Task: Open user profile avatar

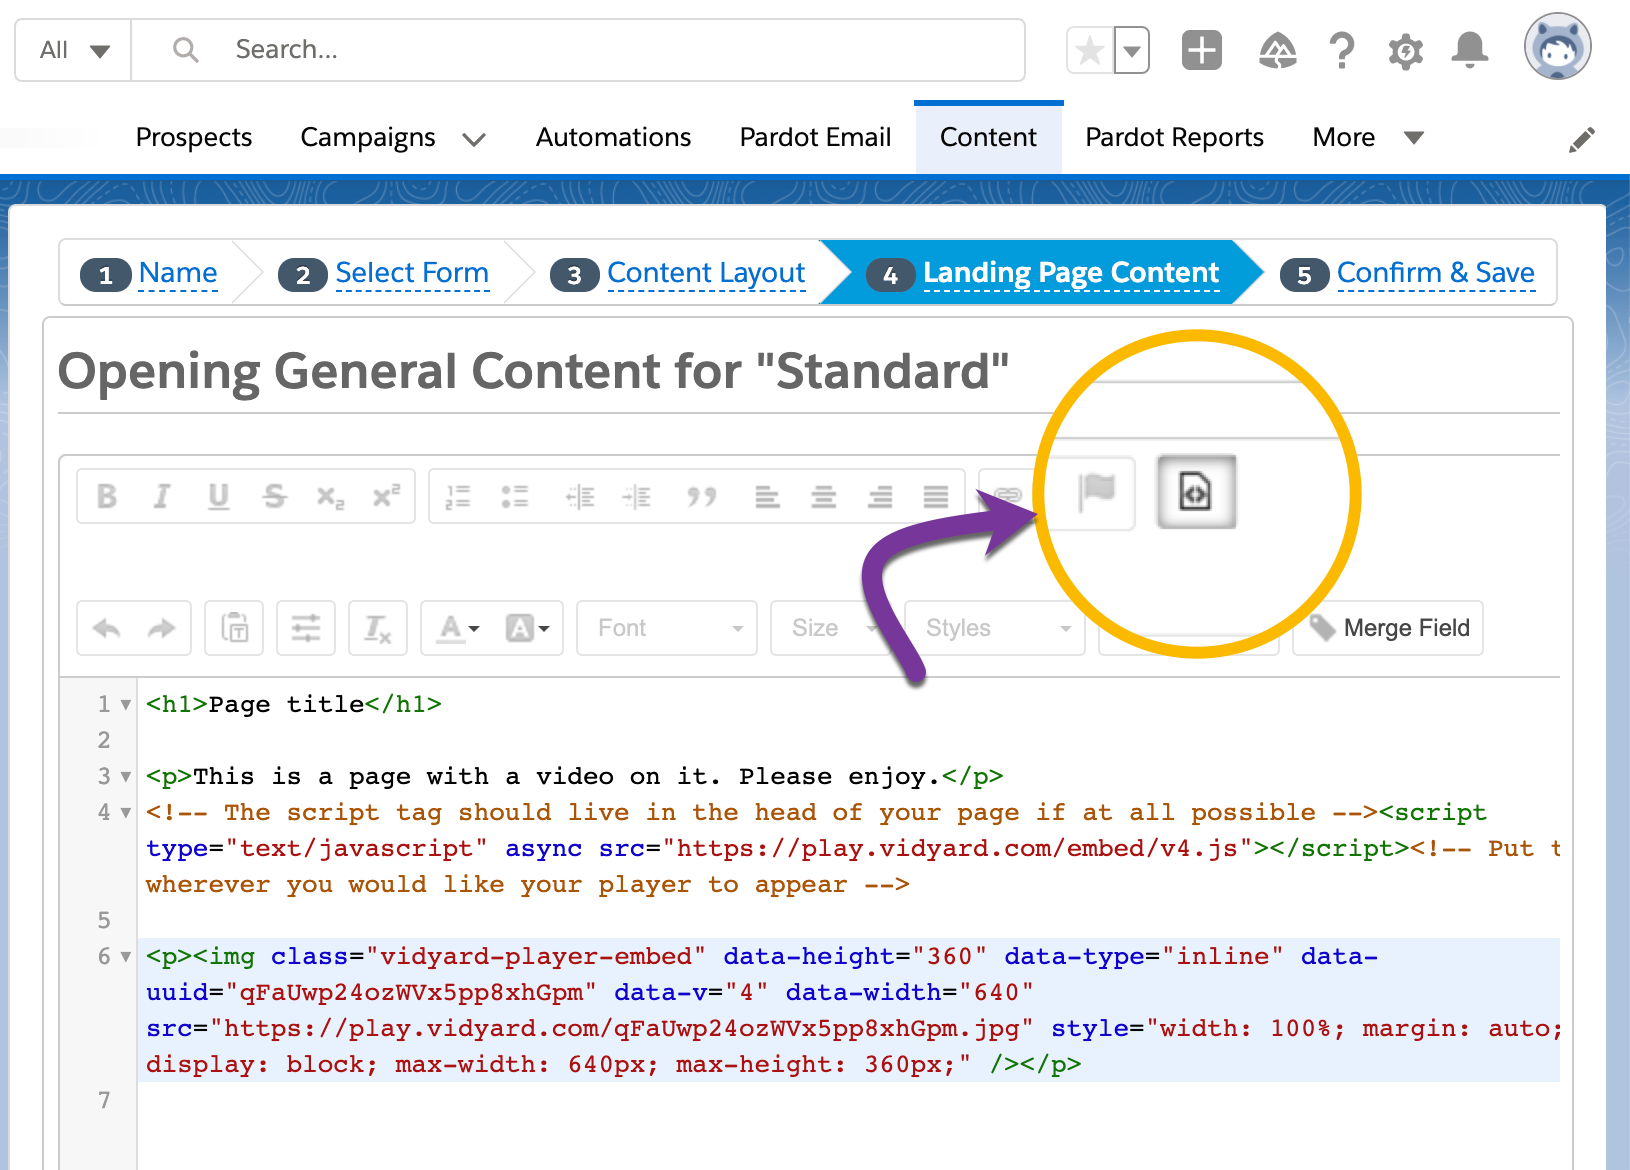Action: click(x=1557, y=47)
